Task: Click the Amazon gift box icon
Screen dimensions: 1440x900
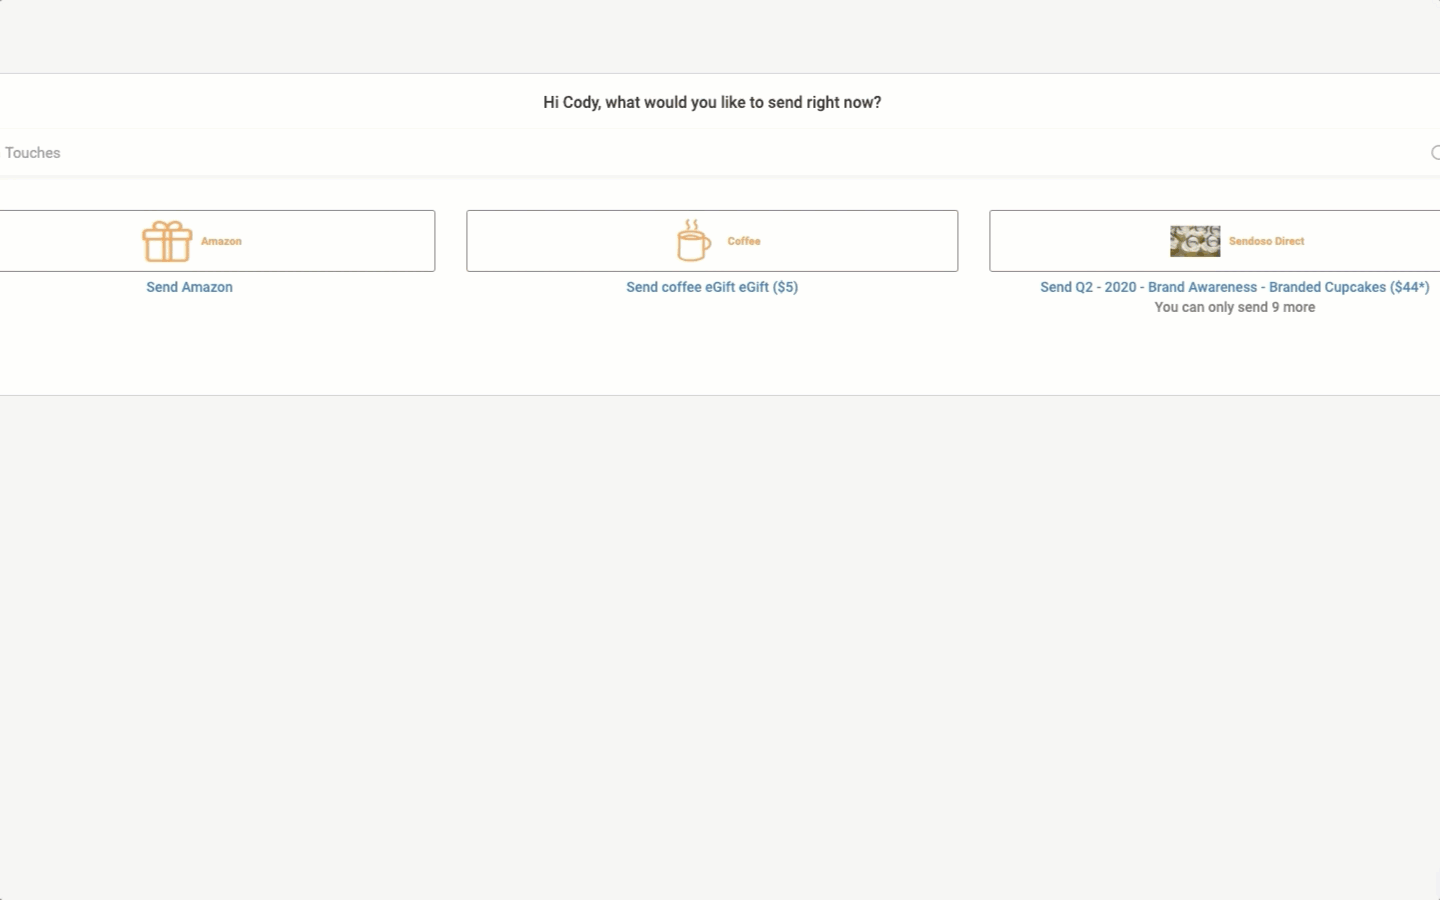Action: pos(167,241)
